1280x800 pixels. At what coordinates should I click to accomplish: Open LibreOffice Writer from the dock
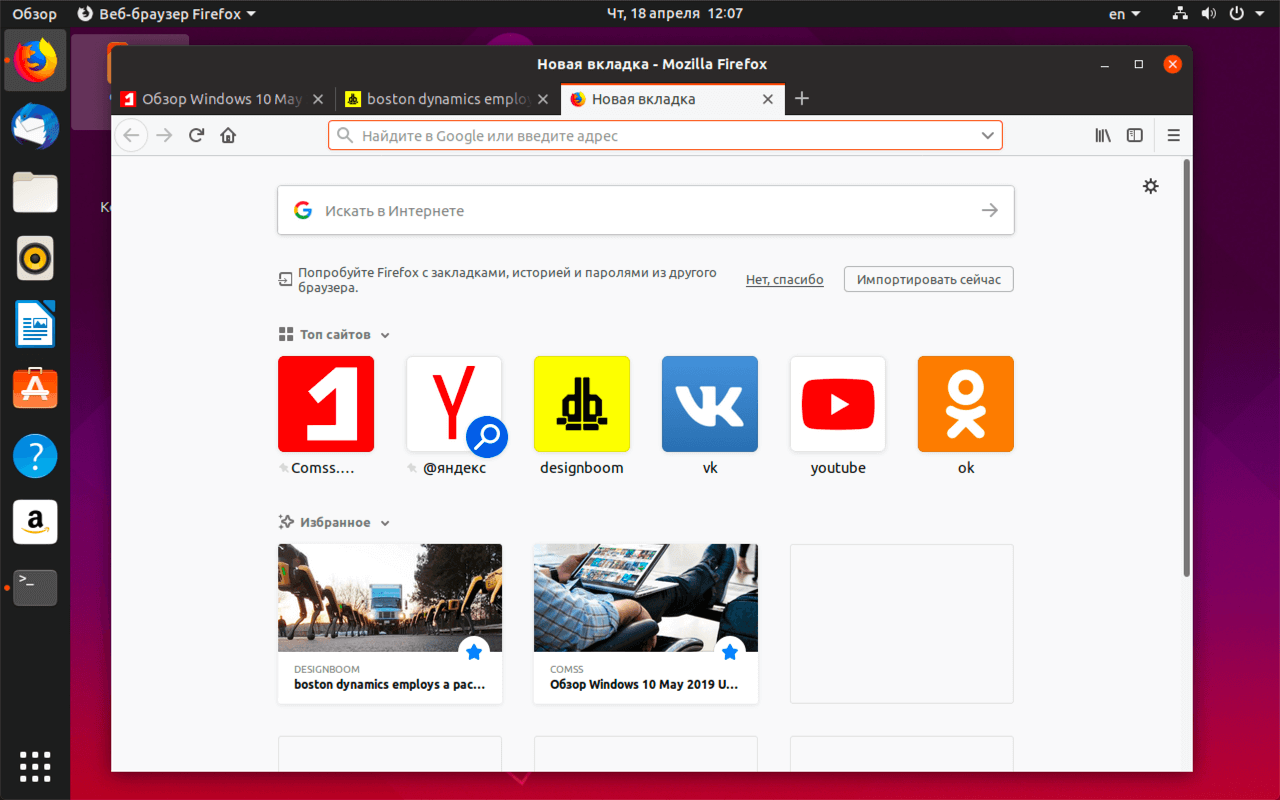(35, 324)
